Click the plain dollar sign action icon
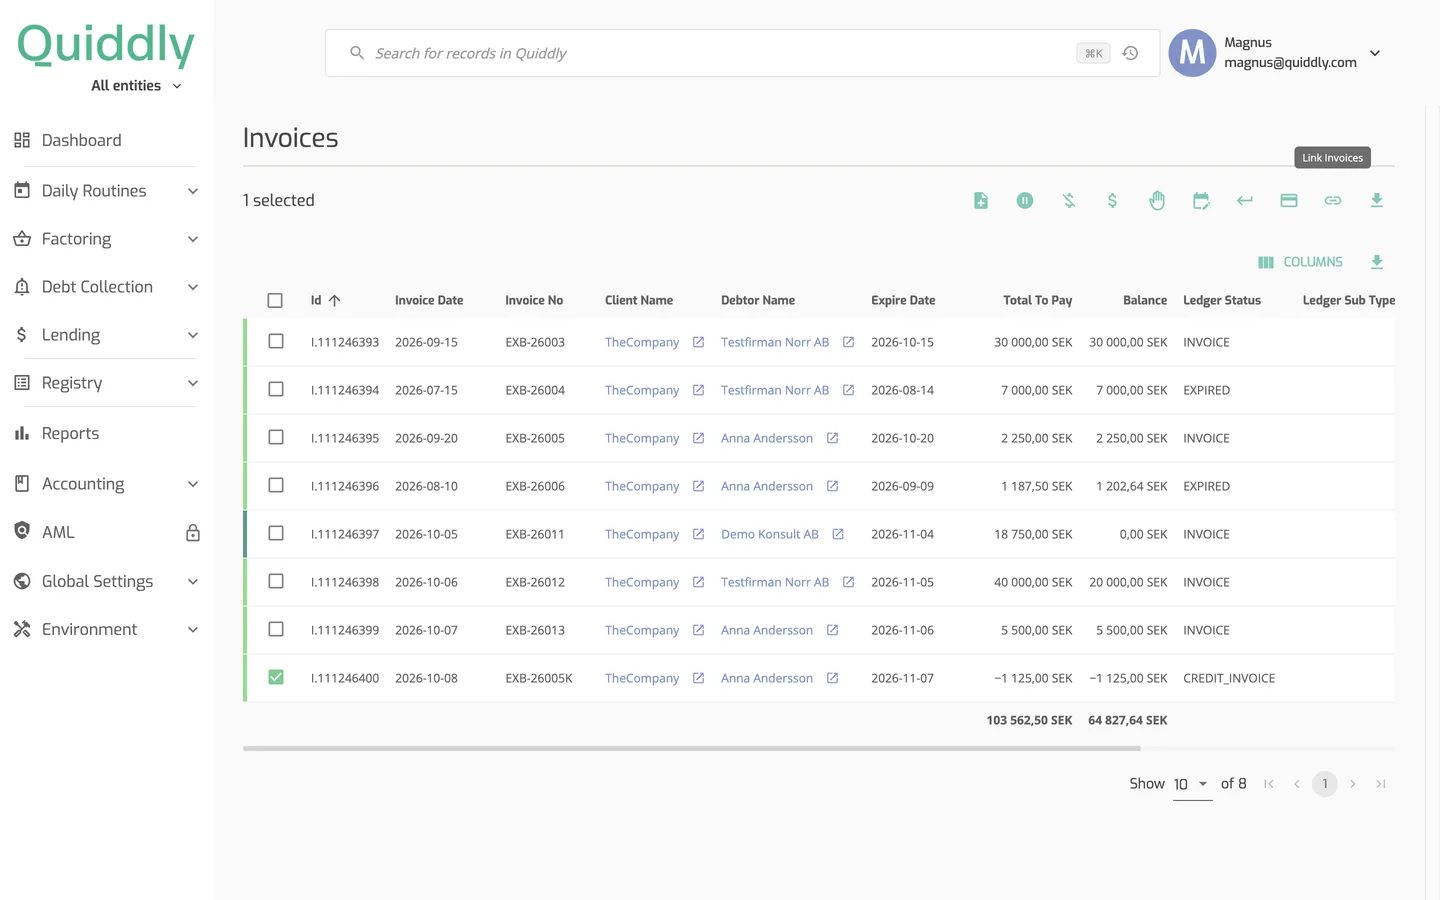Viewport: 1440px width, 900px height. (1113, 201)
